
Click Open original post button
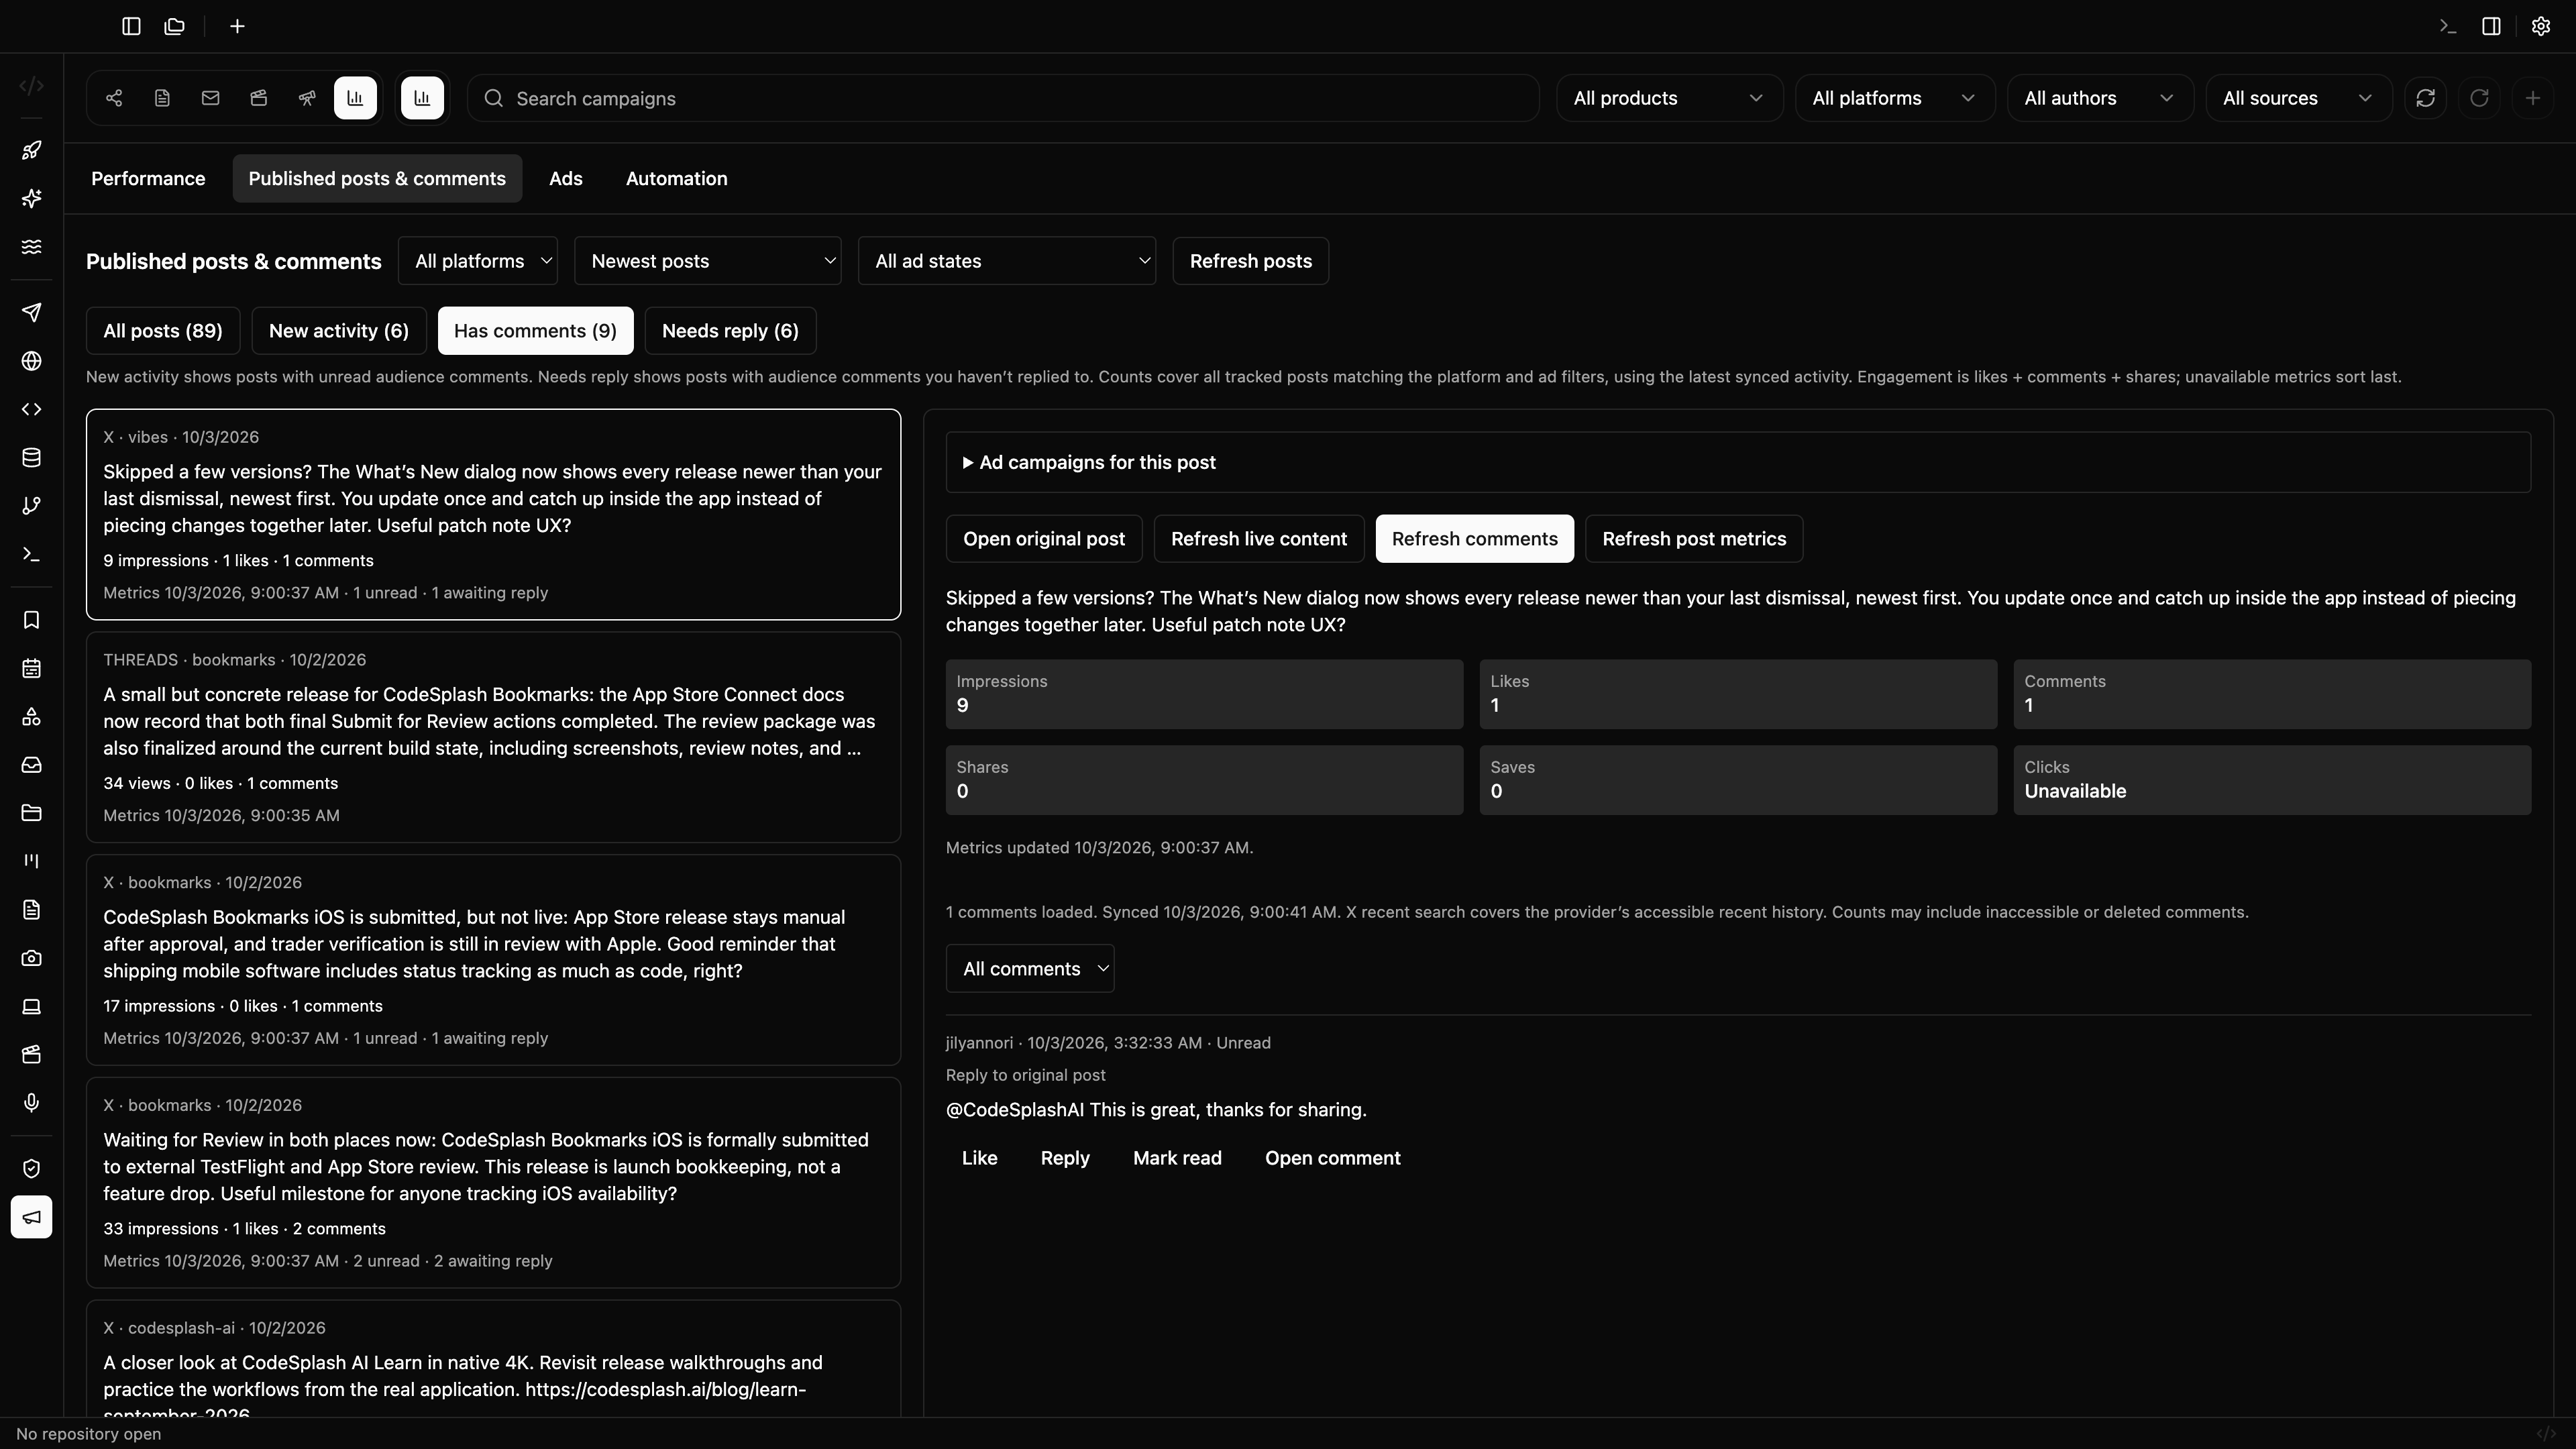1044,539
